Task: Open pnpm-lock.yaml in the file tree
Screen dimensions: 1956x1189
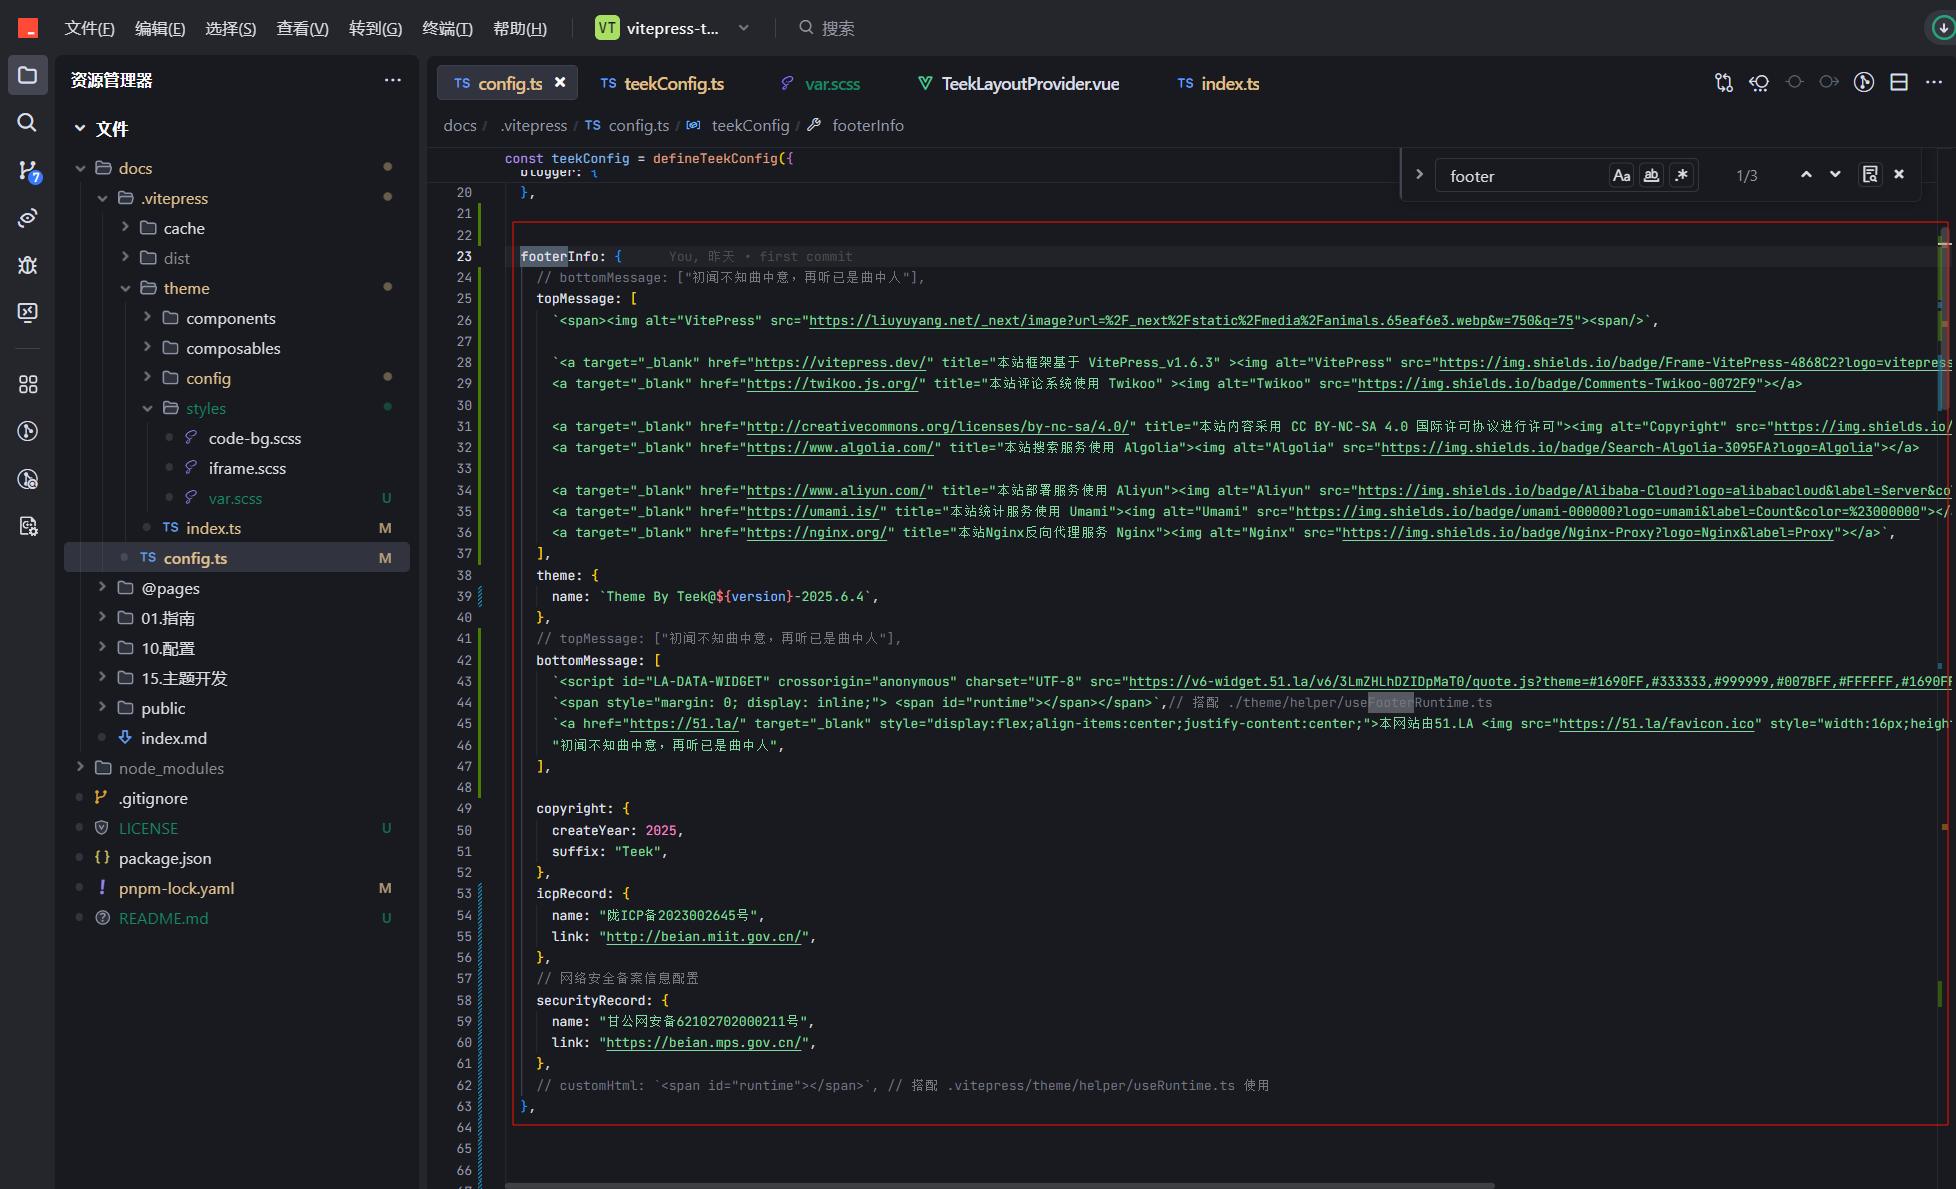Action: (x=176, y=888)
